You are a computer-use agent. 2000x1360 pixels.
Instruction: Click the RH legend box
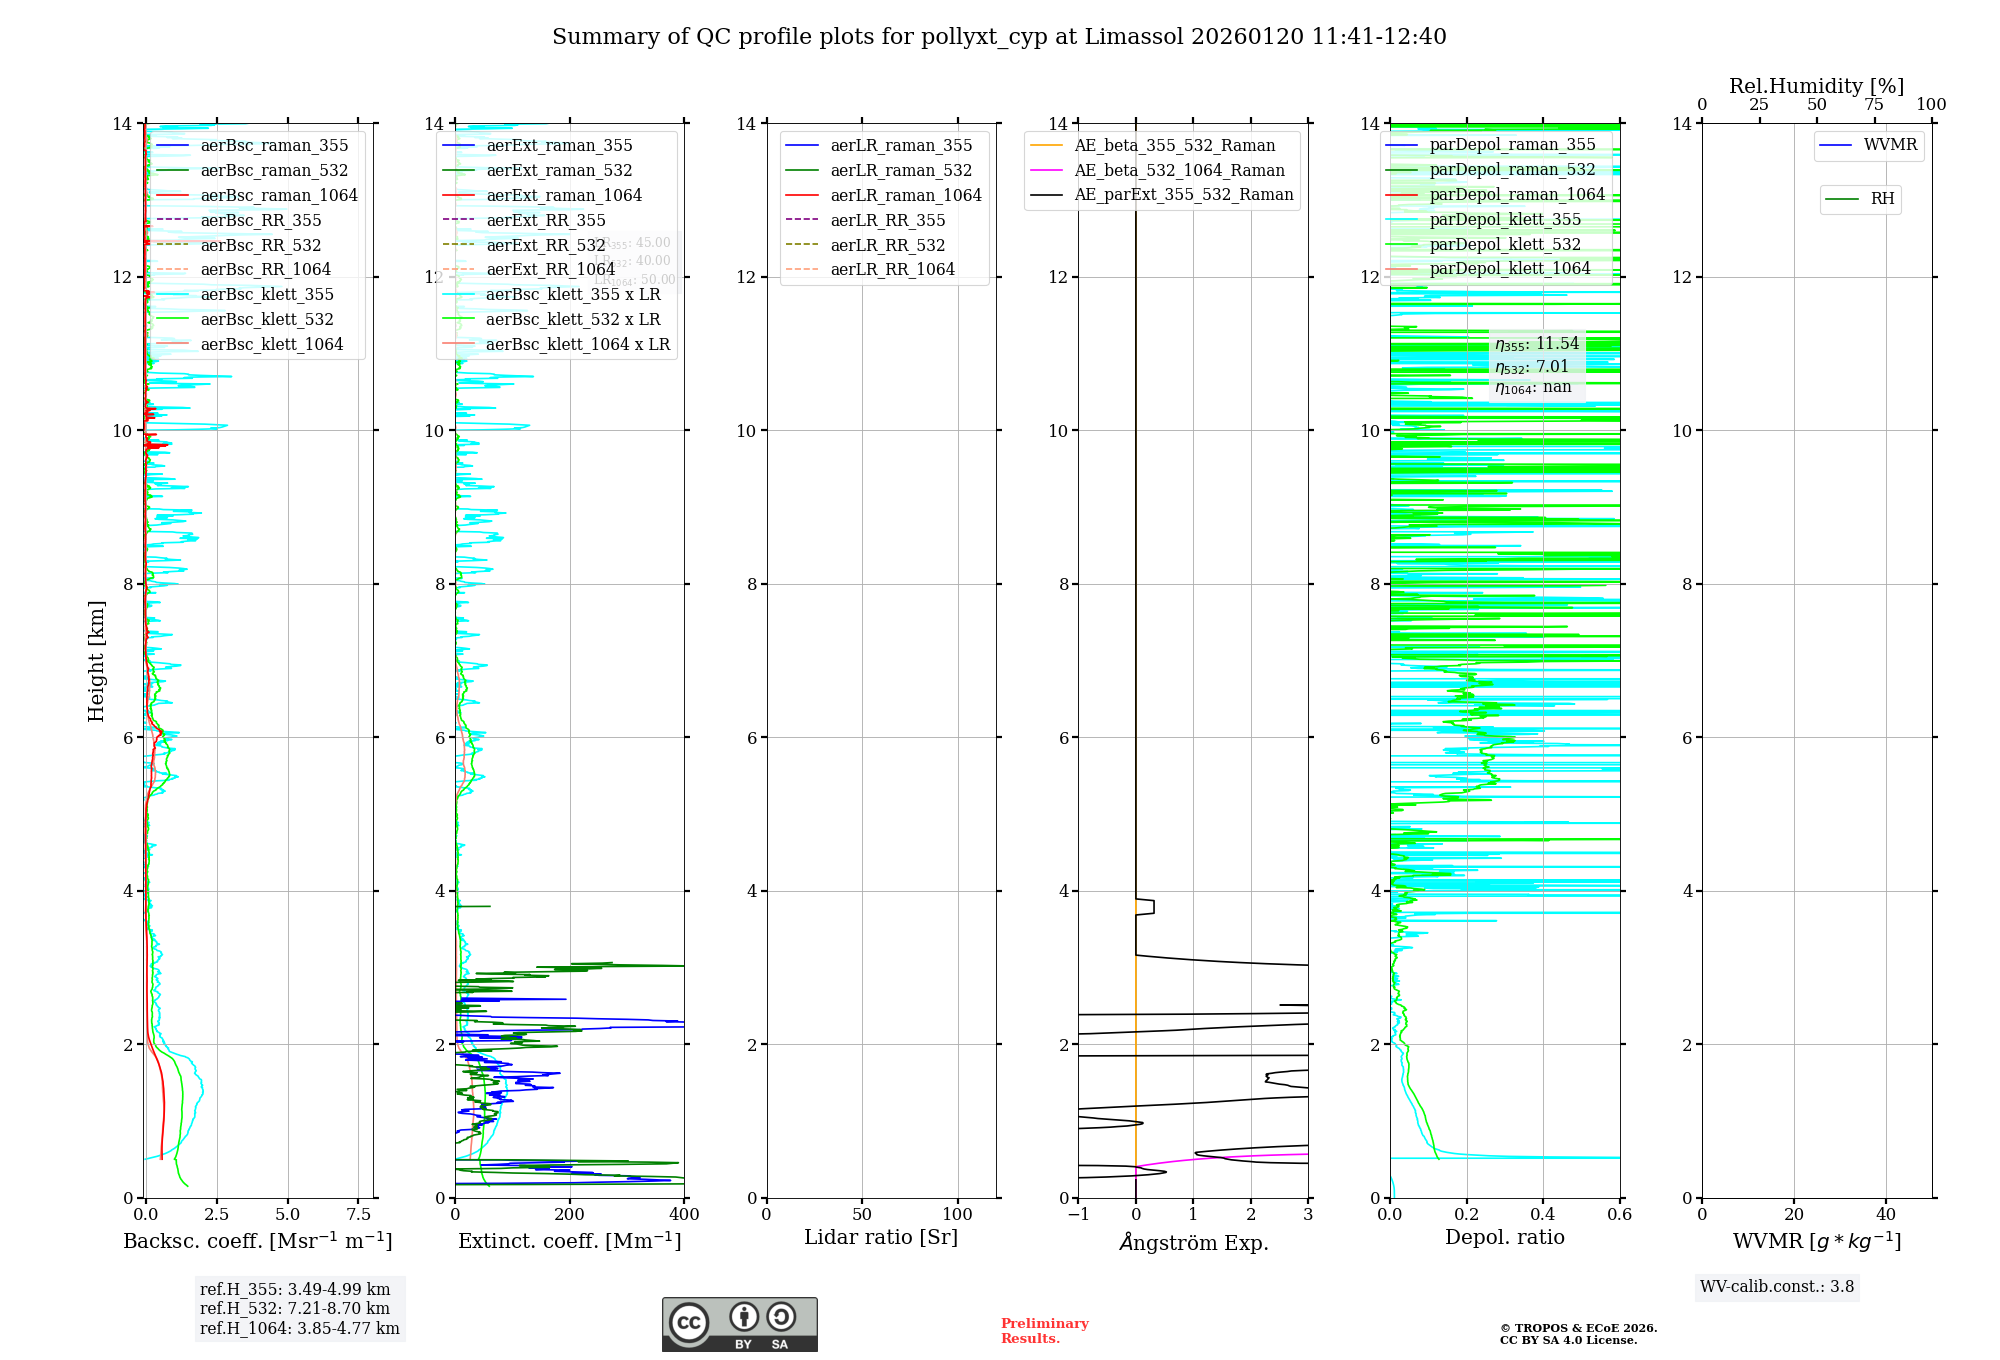(1860, 199)
